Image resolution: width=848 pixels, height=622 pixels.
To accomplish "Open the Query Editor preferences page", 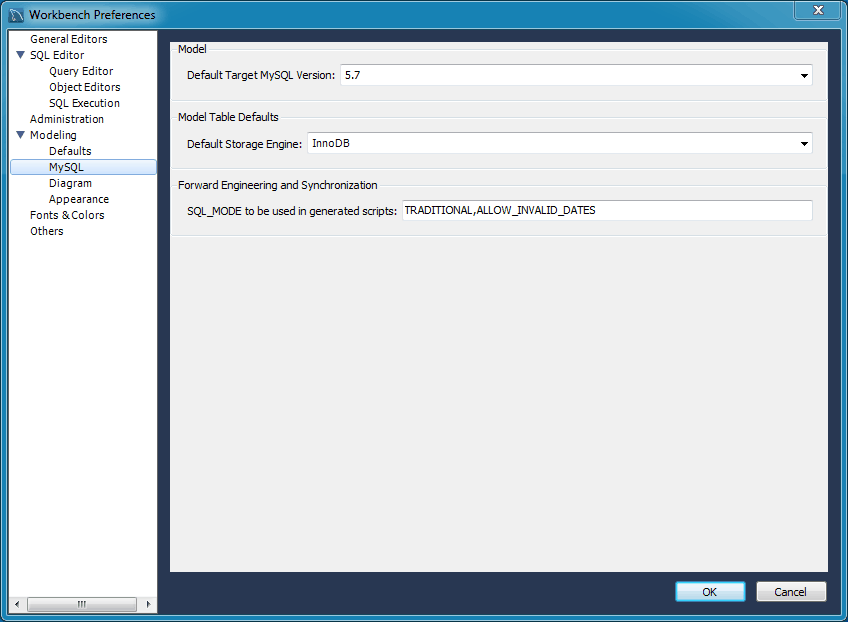I will (81, 71).
